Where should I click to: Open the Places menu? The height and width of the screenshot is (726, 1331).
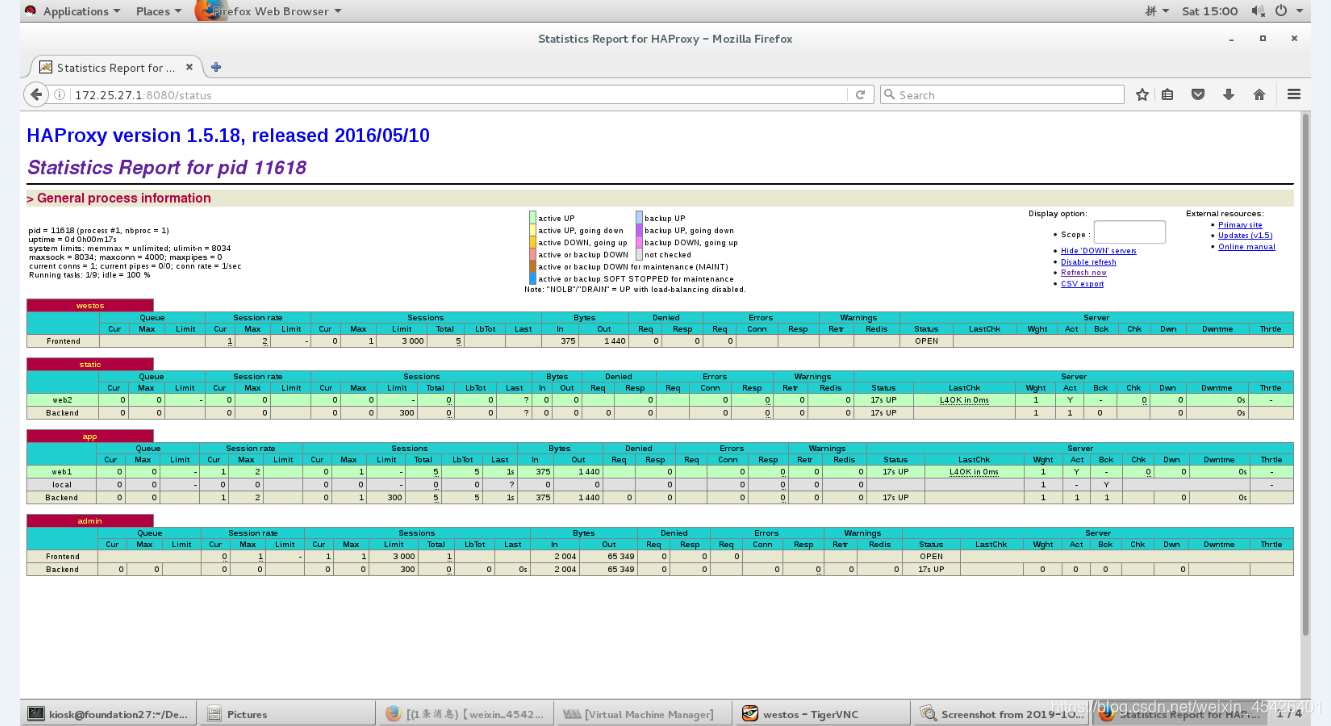[158, 11]
